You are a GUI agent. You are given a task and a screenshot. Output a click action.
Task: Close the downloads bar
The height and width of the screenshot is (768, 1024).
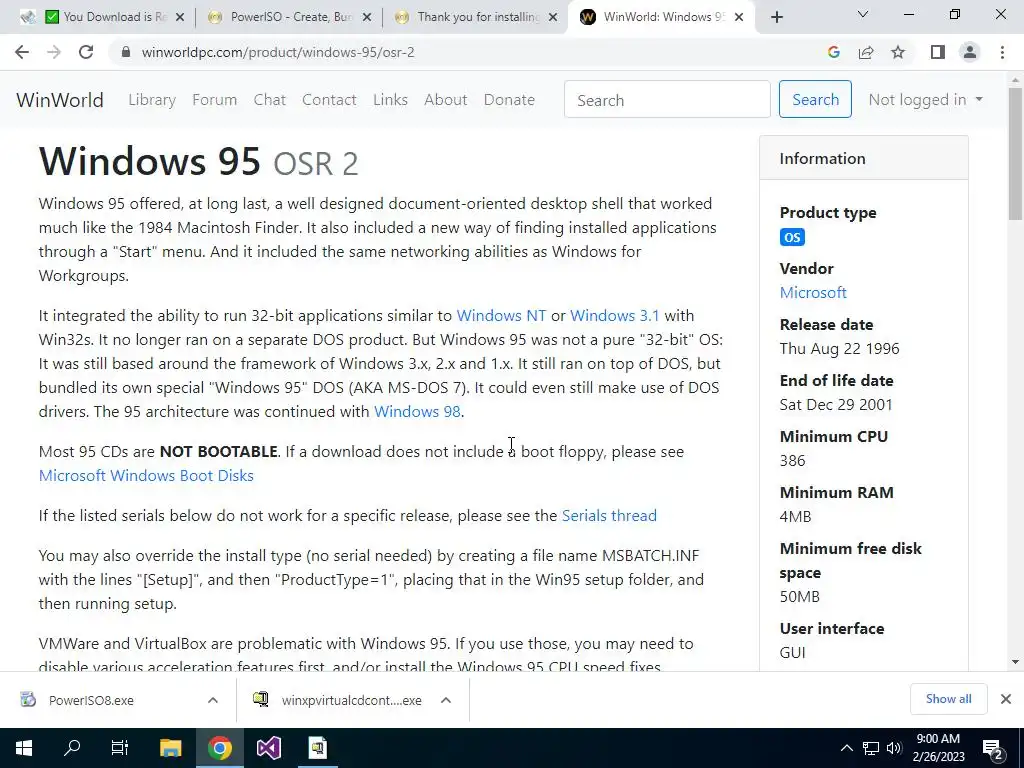1006,699
